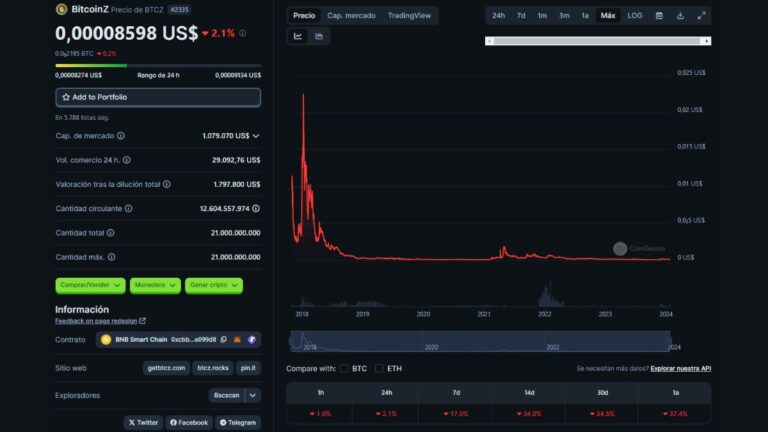Click the chart navigator timeline overview

point(480,341)
